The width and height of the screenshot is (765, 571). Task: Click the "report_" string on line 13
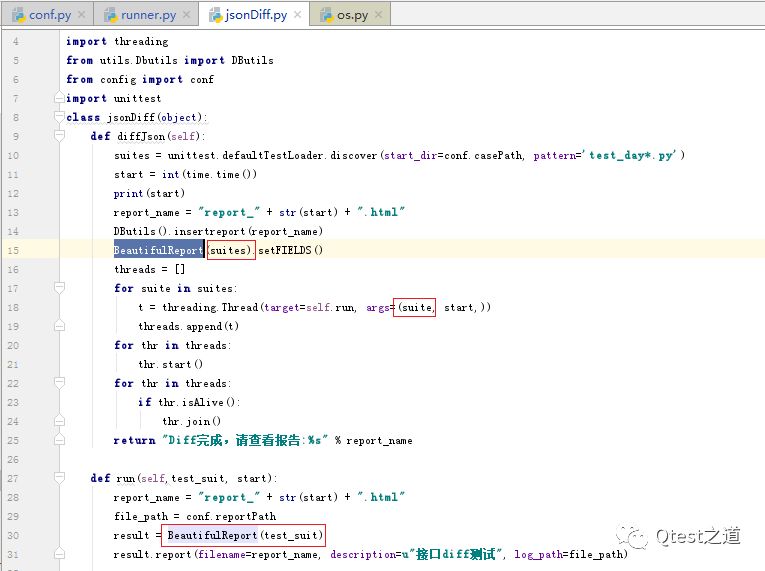[229, 212]
